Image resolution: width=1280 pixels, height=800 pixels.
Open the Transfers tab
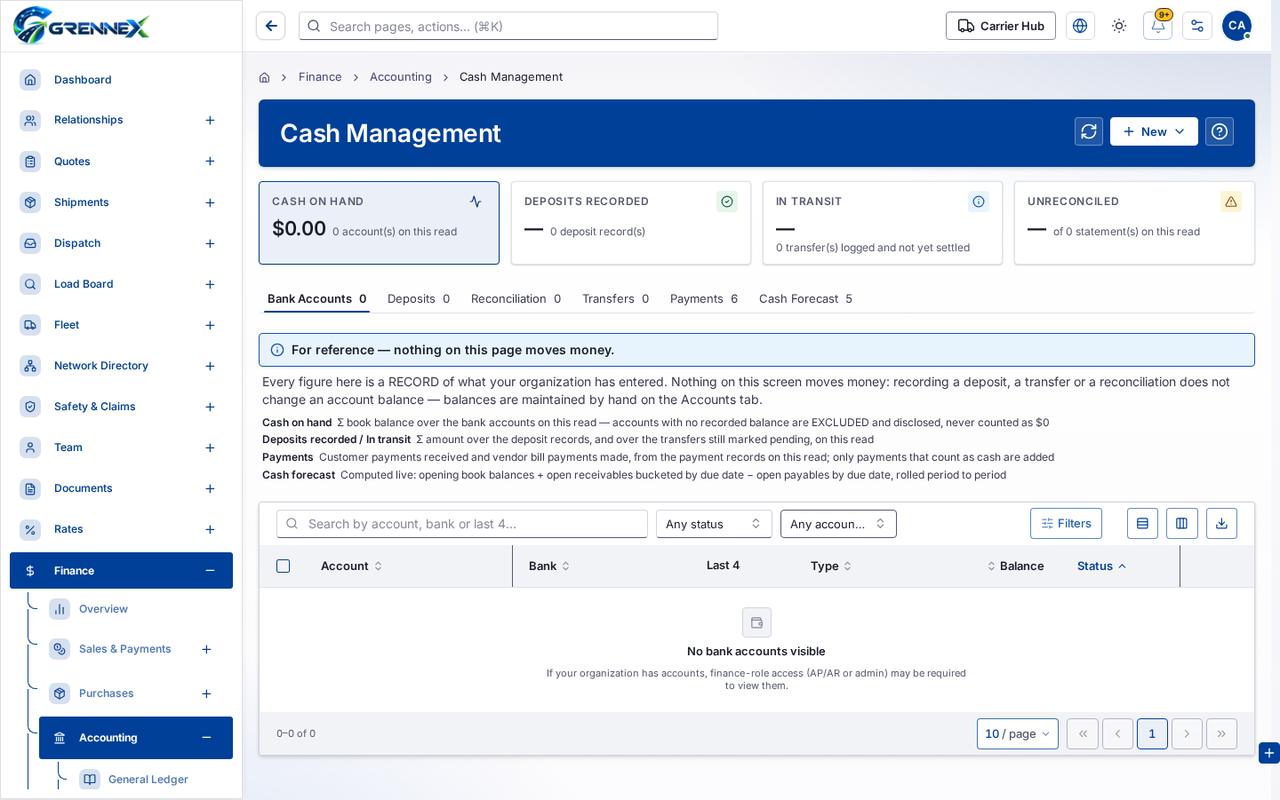point(615,299)
